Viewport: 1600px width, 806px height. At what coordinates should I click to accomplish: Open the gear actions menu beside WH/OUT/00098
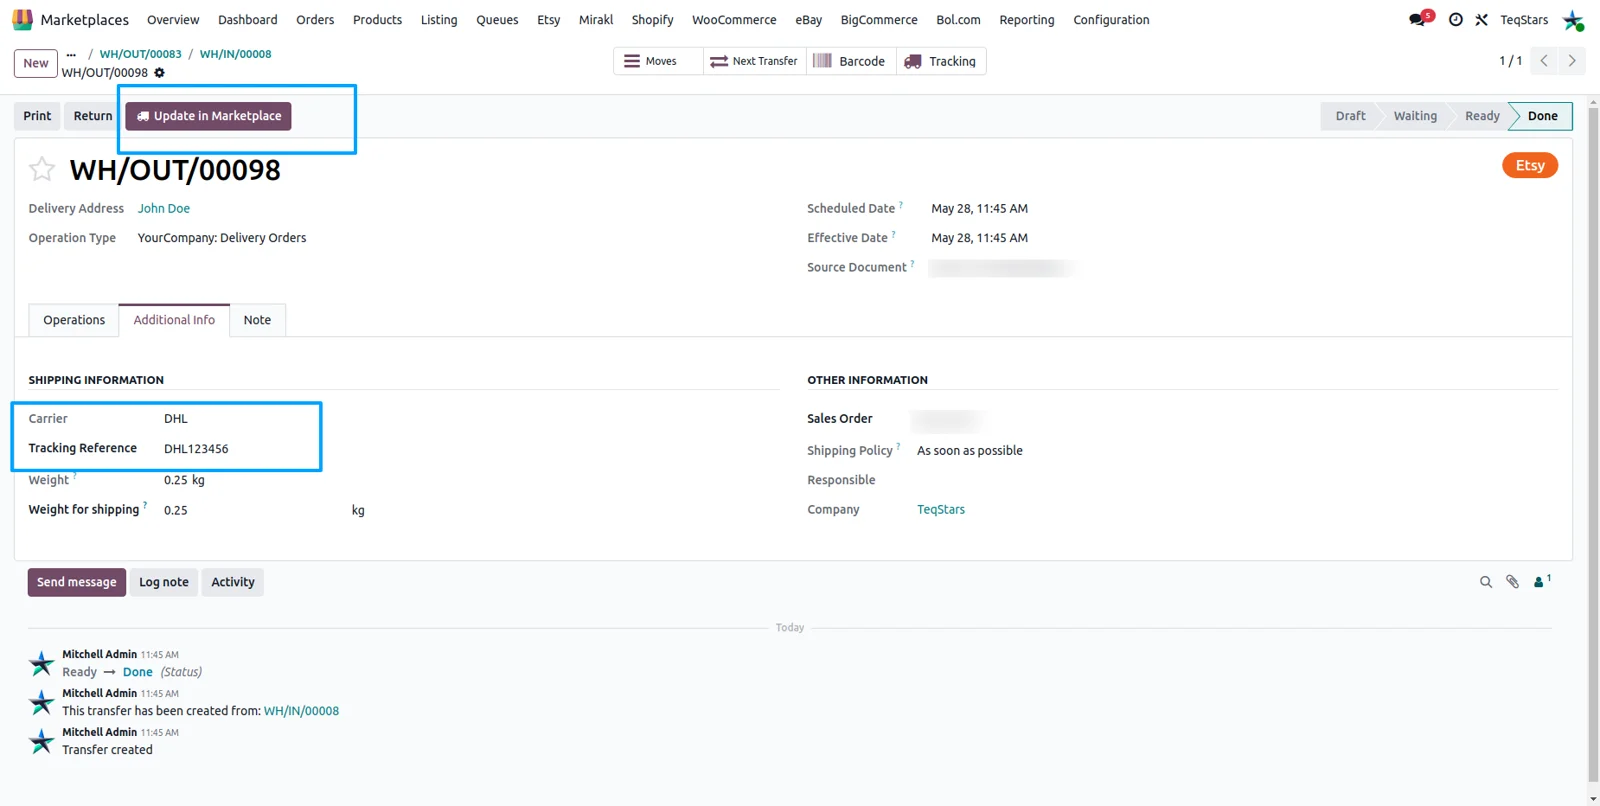(x=160, y=73)
